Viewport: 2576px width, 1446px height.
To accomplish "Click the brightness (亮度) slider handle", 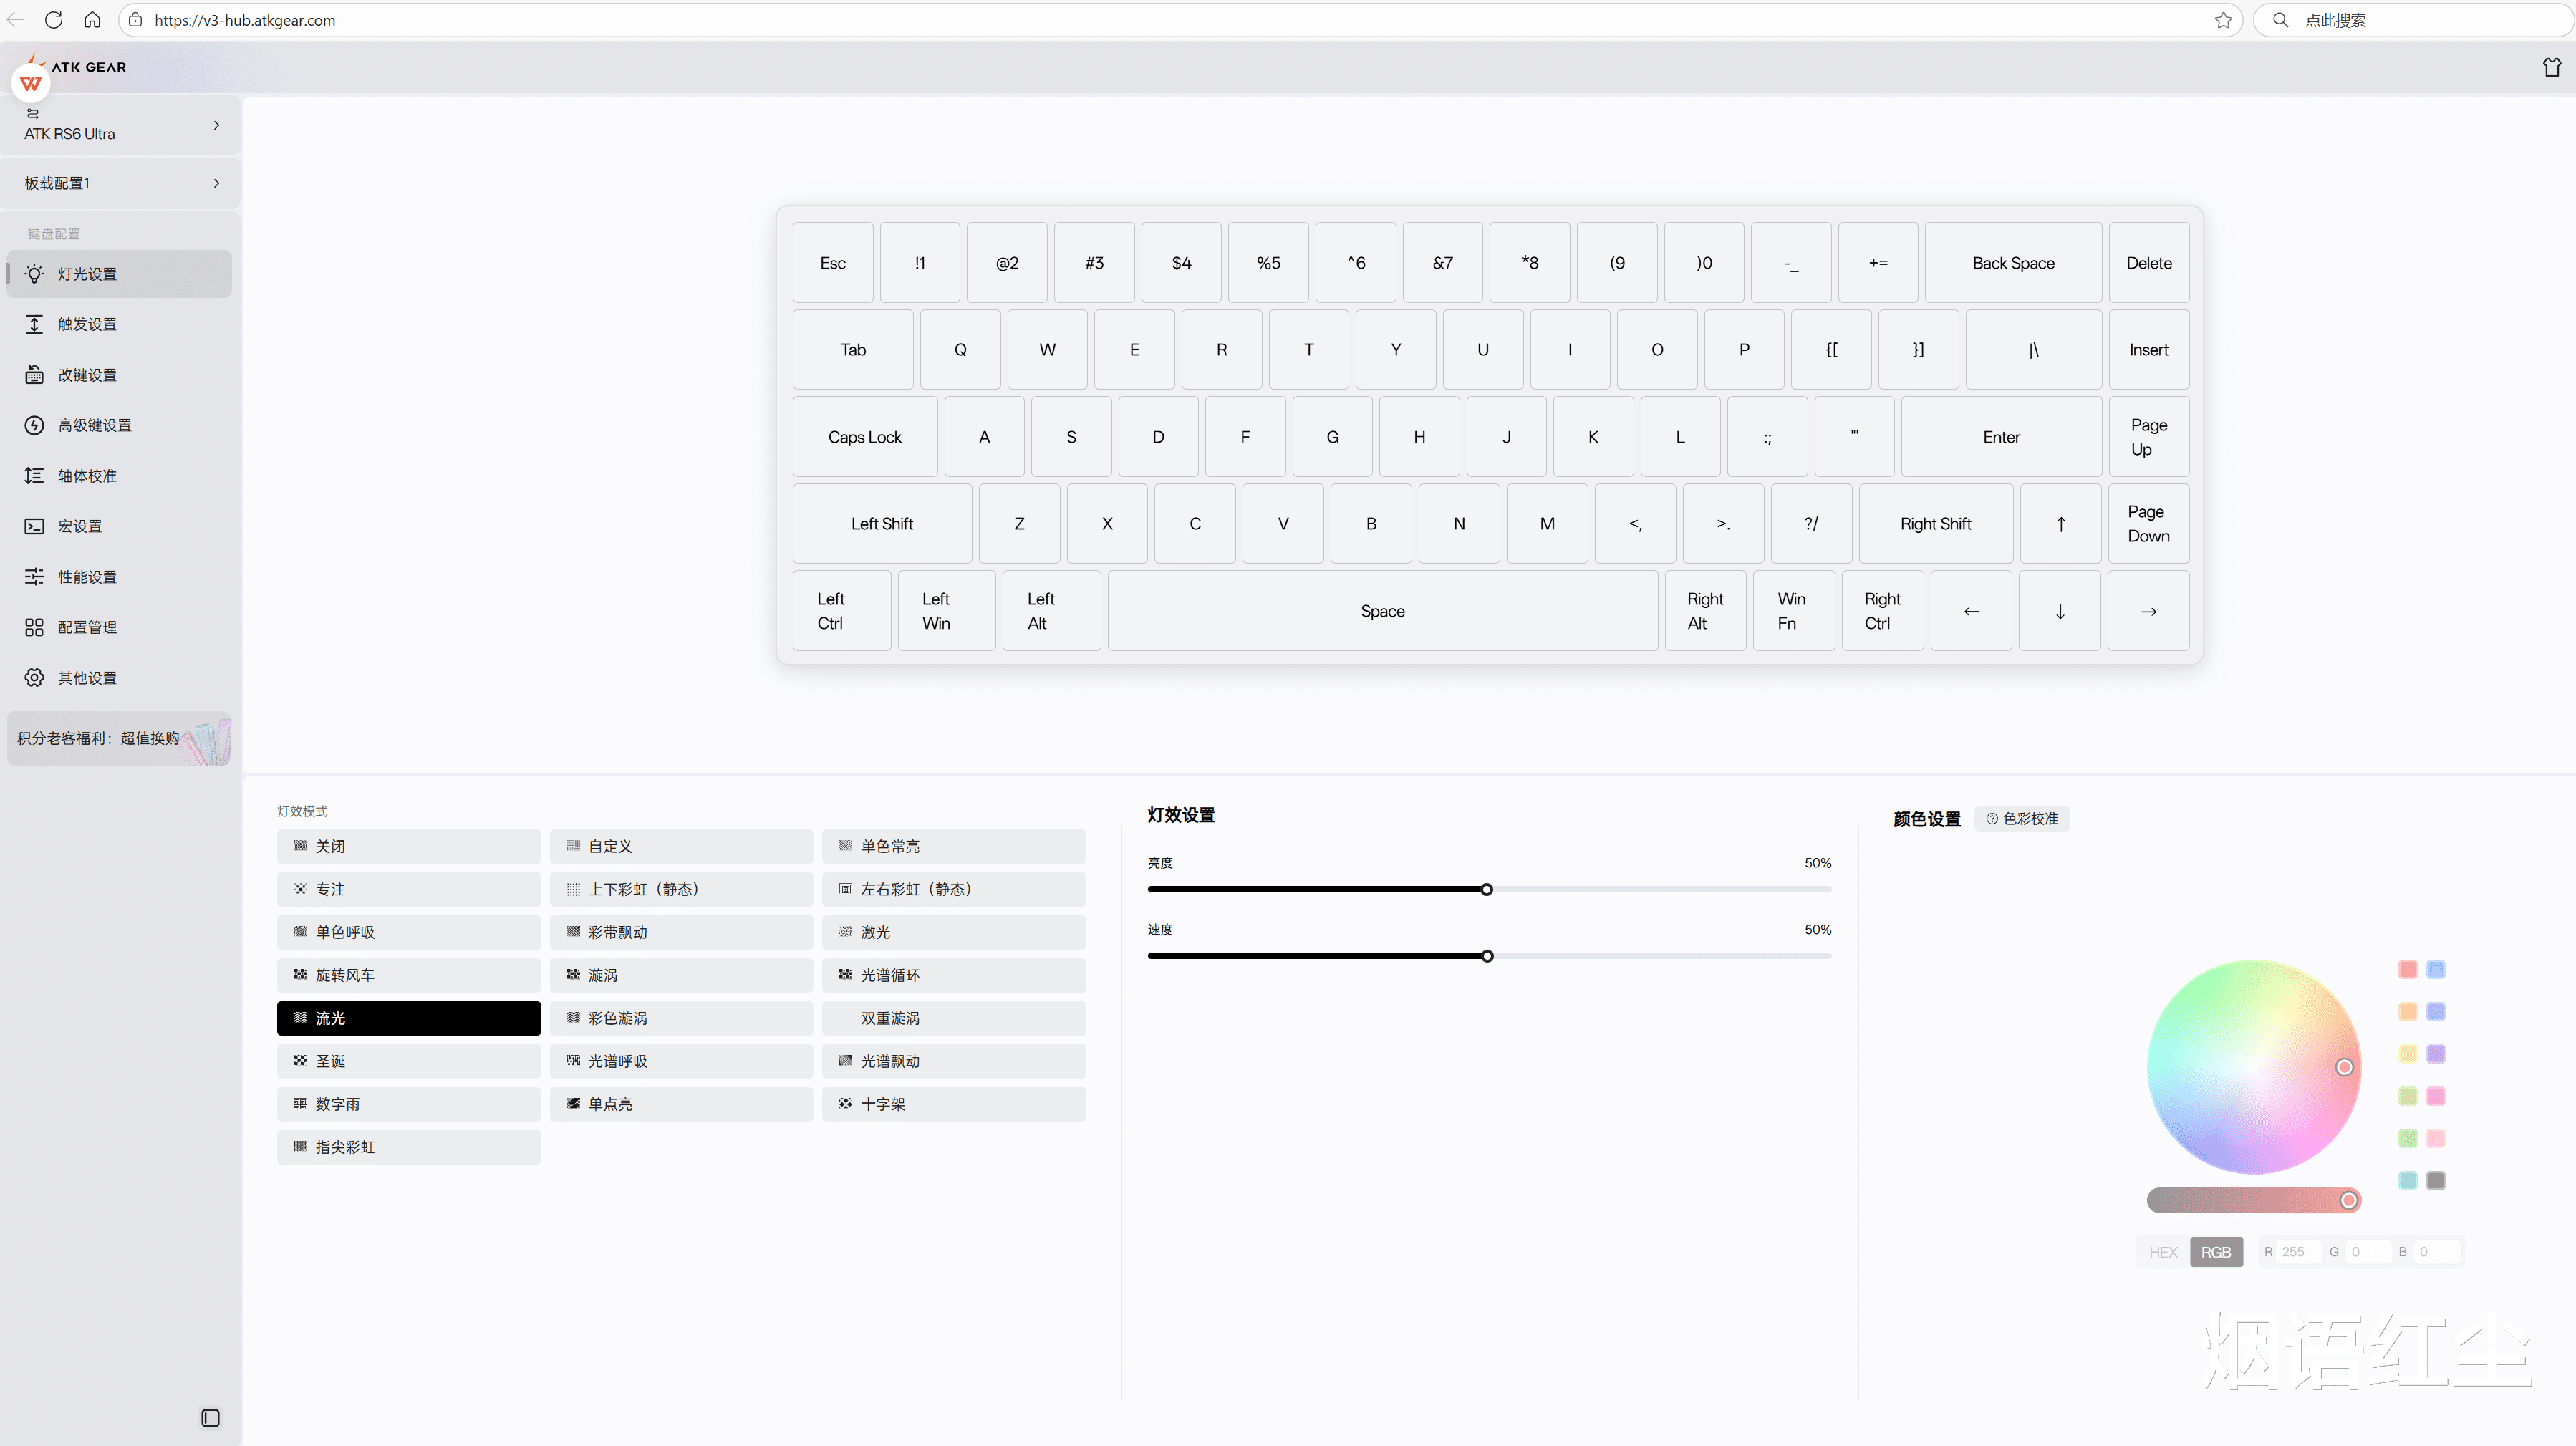I will (1486, 889).
